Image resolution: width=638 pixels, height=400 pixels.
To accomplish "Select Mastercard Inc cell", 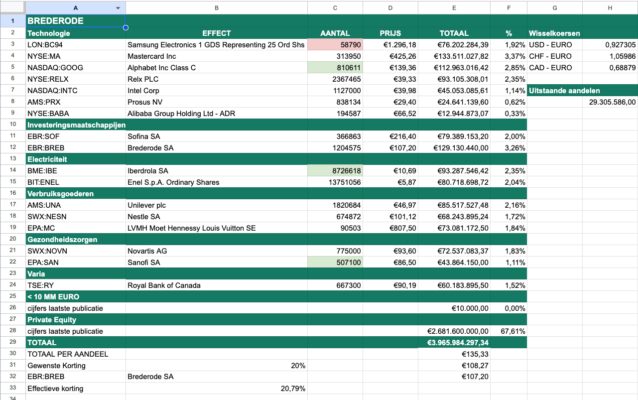I will (216, 56).
